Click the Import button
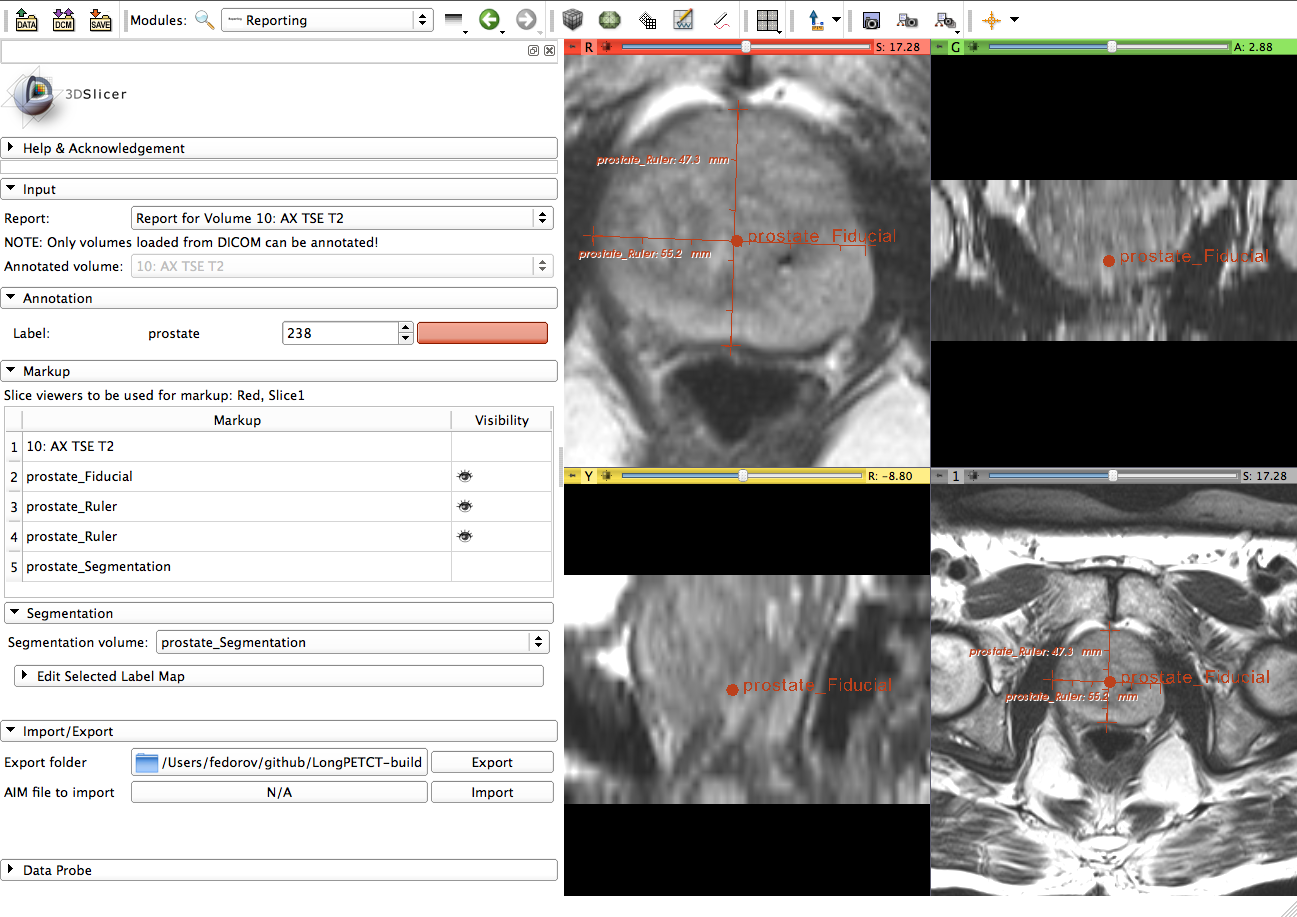1297x917 pixels. 492,792
